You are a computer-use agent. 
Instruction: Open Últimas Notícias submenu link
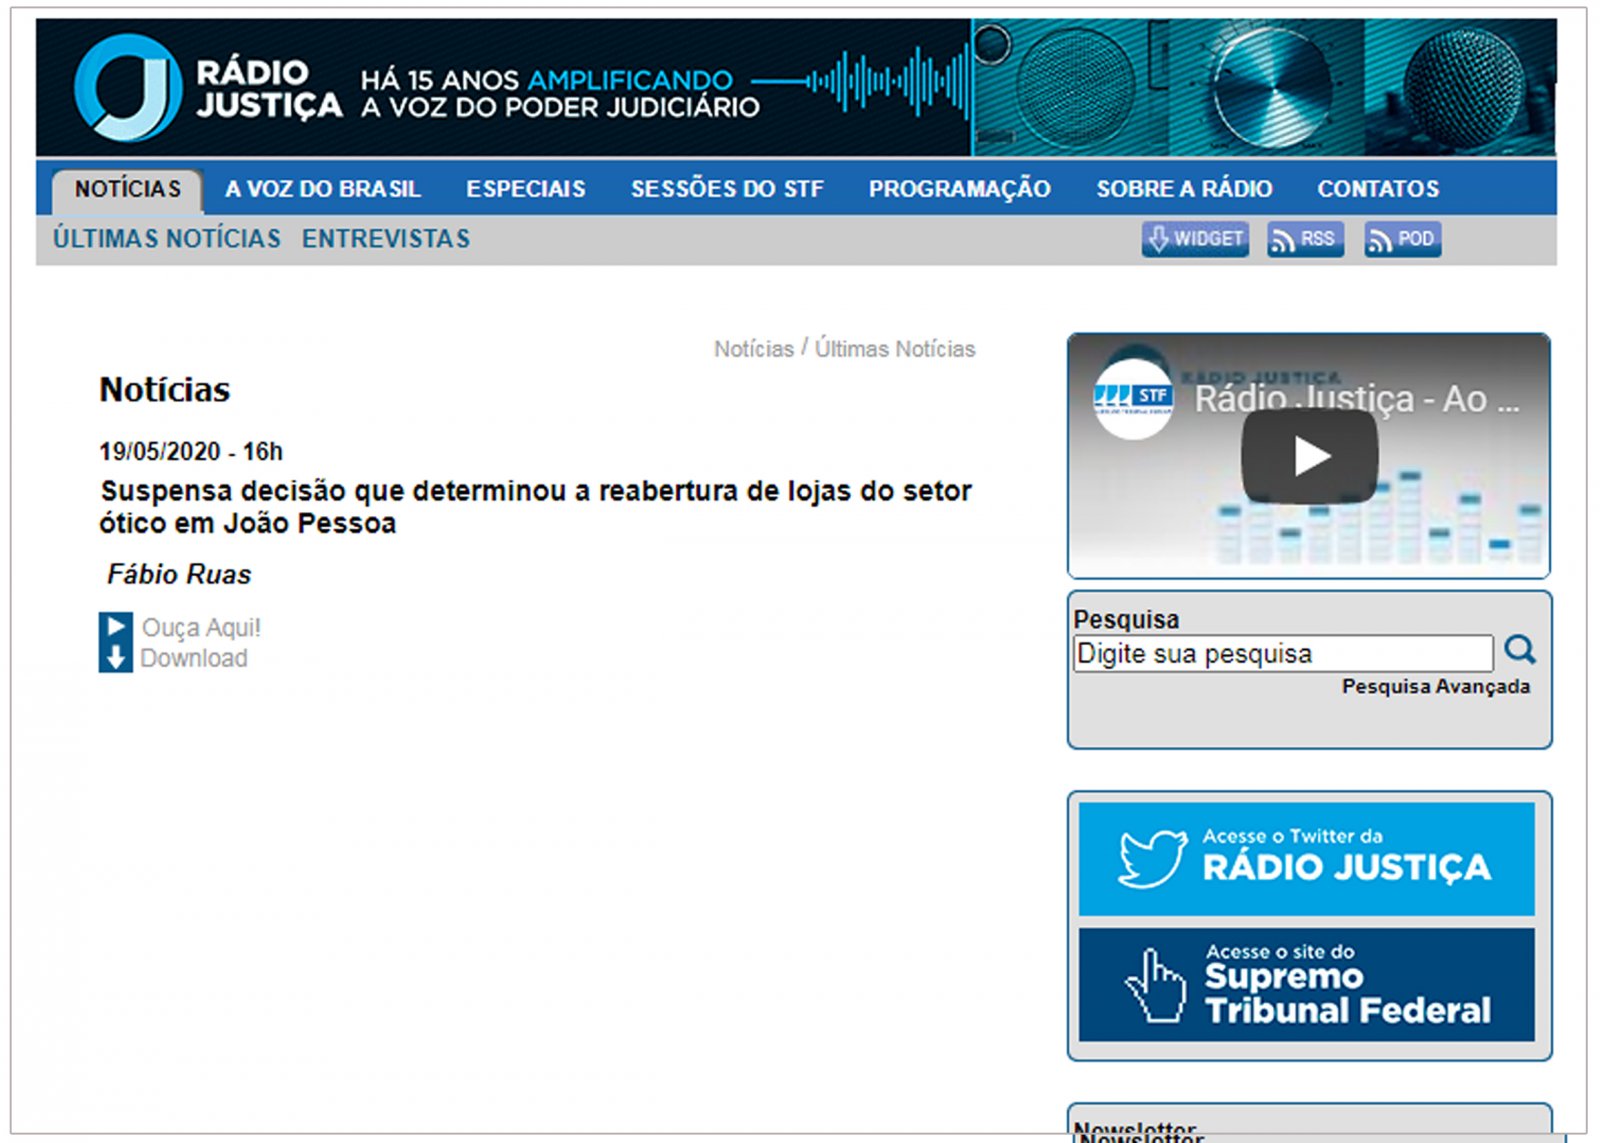pos(167,239)
